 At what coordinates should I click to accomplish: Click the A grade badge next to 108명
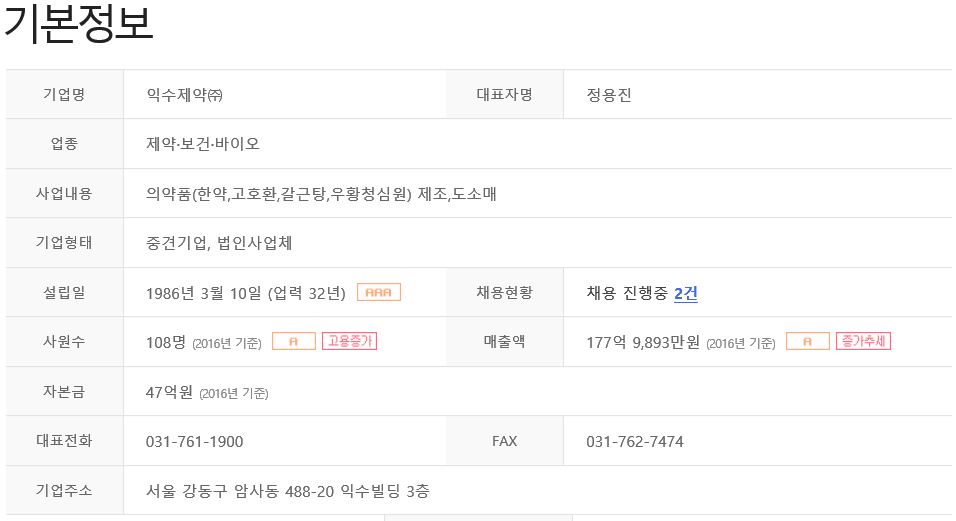[294, 341]
